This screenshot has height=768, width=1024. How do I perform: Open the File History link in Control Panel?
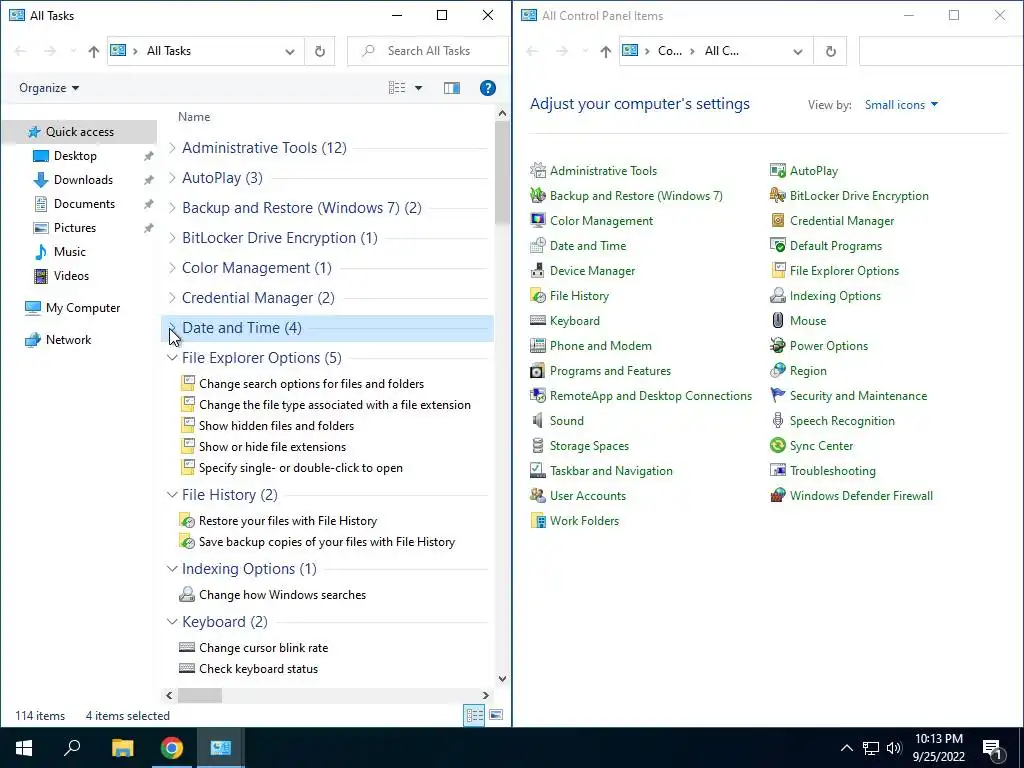click(x=579, y=296)
